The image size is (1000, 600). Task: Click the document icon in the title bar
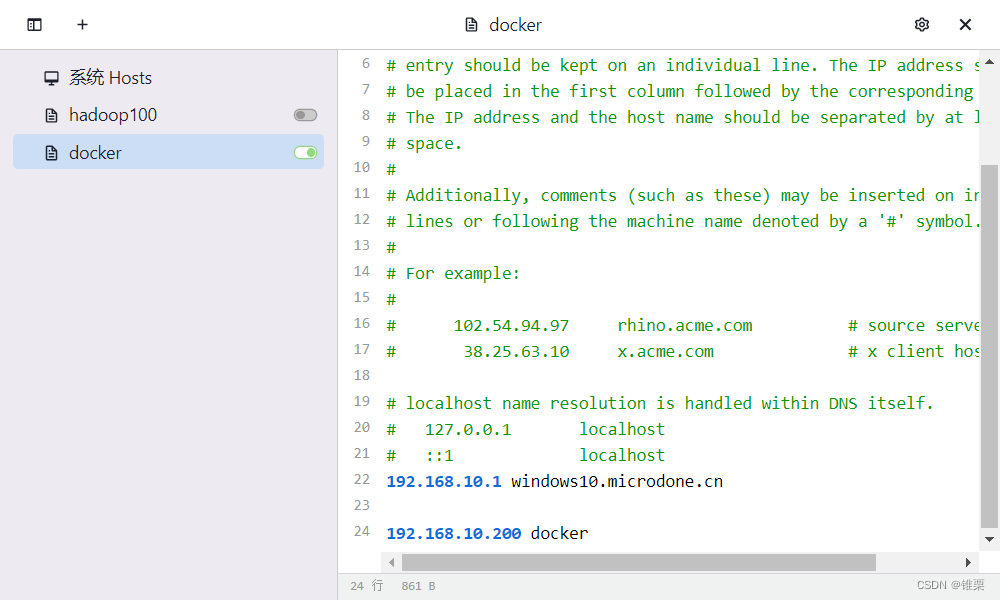coord(471,25)
